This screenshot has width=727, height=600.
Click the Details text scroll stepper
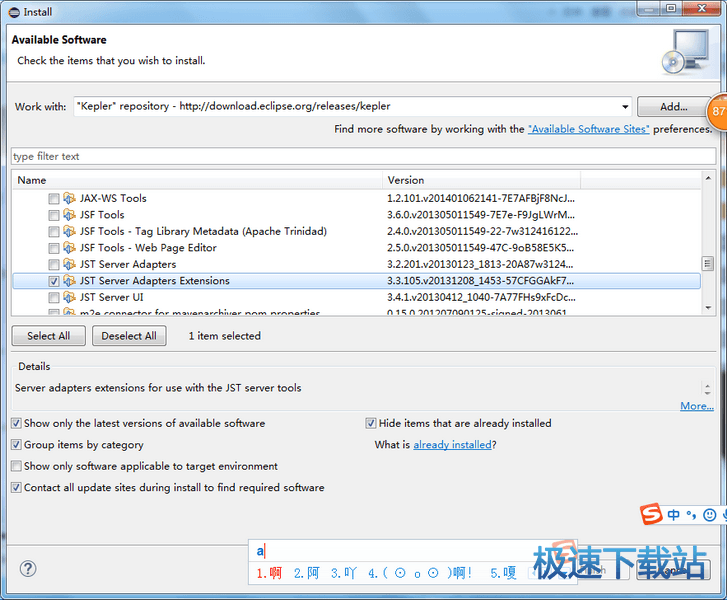707,389
